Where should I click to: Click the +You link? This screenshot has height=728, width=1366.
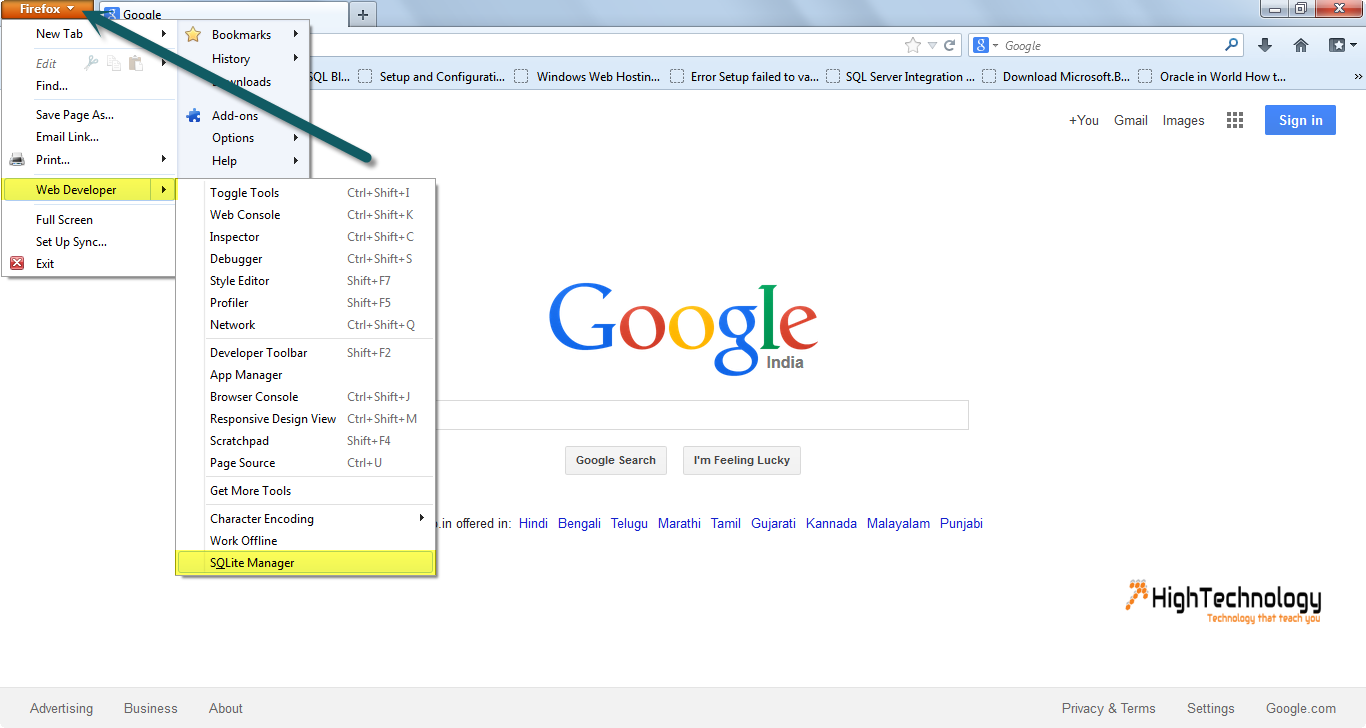(1084, 120)
